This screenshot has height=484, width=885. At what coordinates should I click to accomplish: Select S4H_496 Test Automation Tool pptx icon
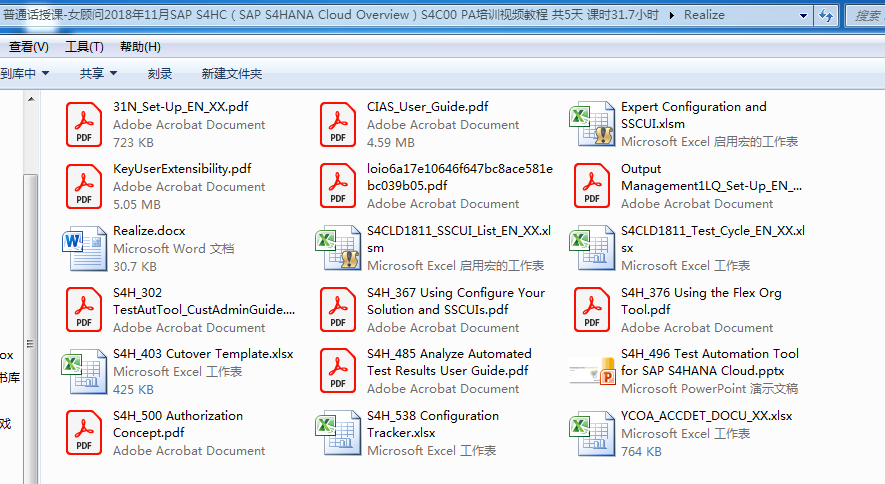click(592, 371)
